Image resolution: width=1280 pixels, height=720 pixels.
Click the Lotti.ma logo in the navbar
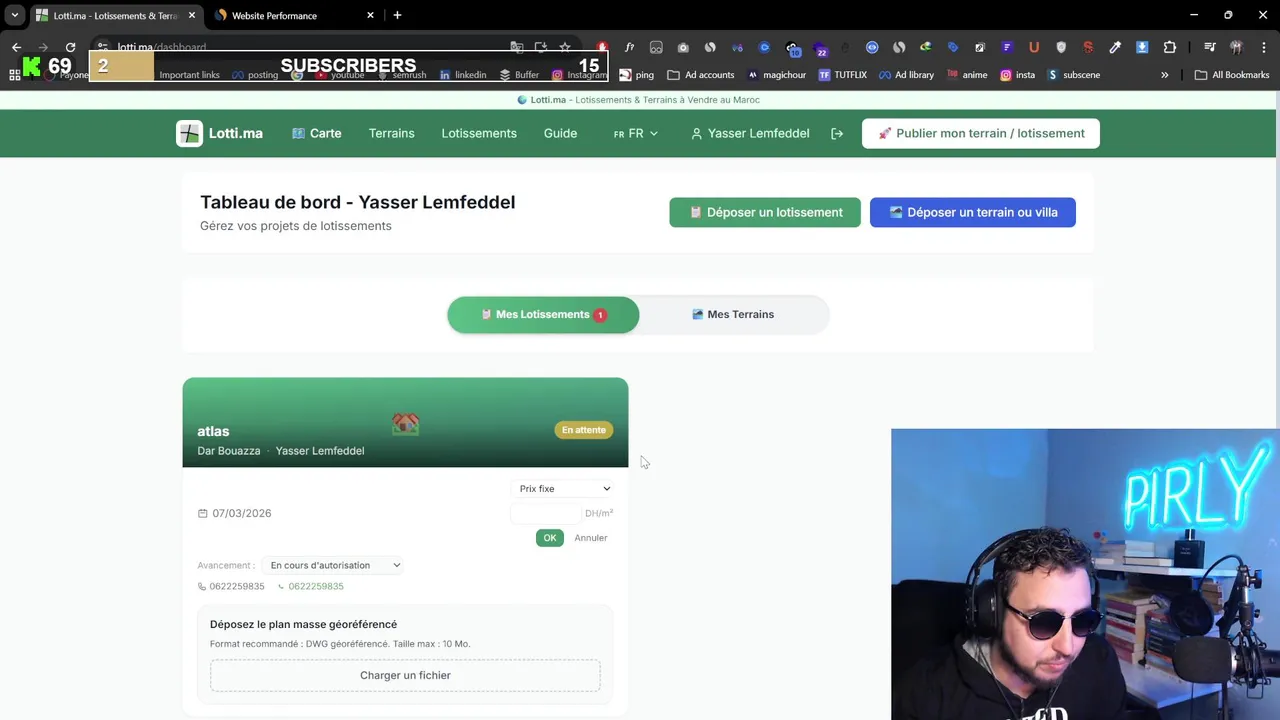click(220, 133)
